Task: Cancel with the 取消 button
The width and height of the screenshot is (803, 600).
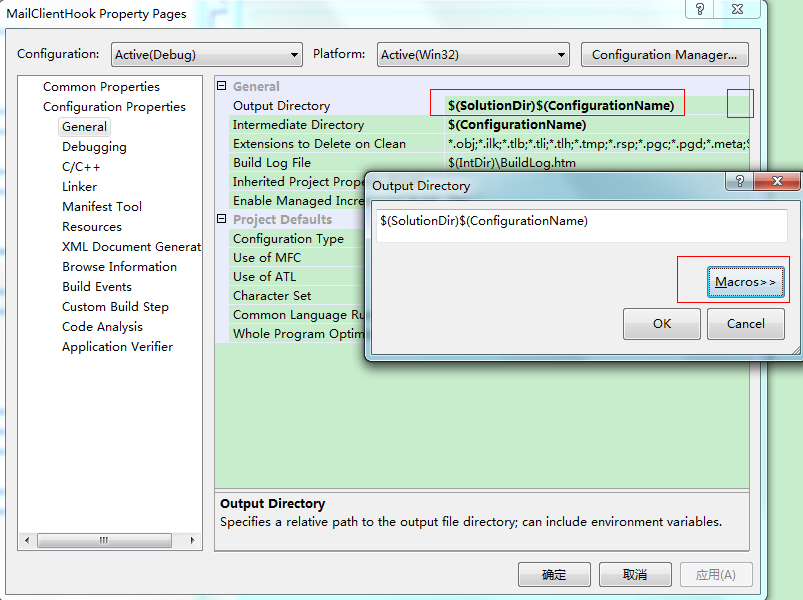Action: click(635, 574)
